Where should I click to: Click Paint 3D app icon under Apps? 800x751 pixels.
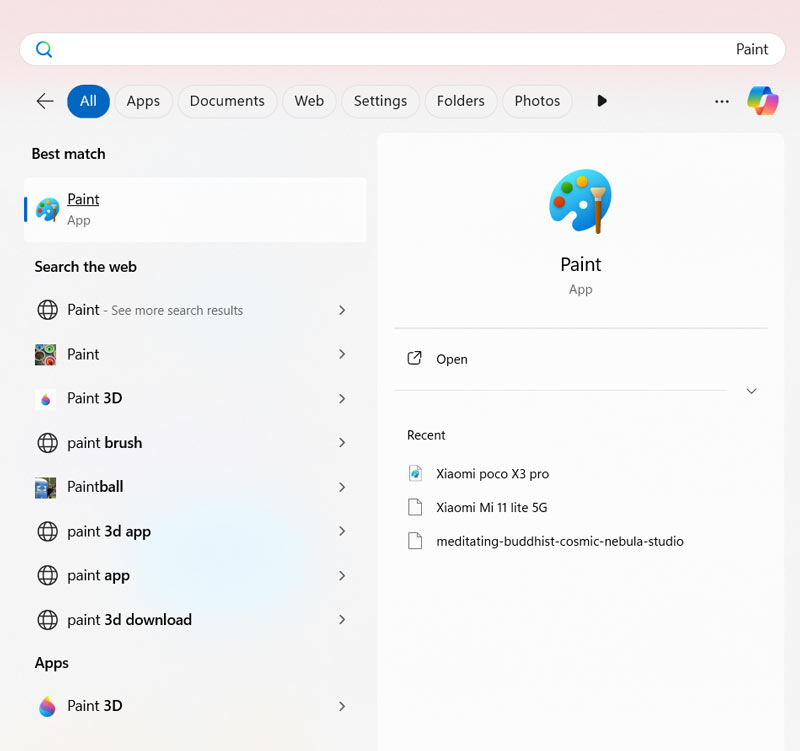[x=47, y=707]
